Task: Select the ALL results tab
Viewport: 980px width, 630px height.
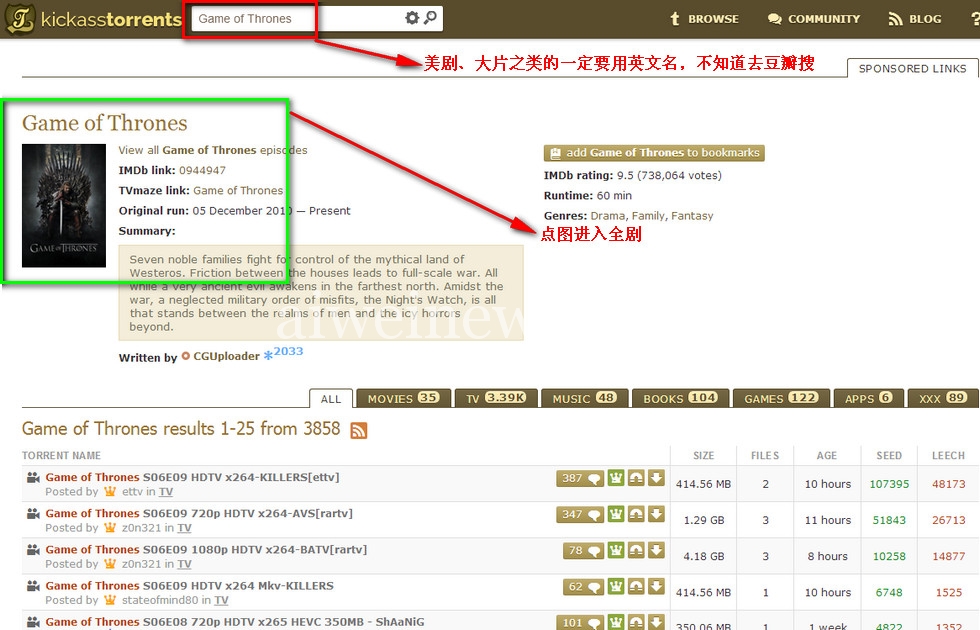Action: click(x=331, y=399)
